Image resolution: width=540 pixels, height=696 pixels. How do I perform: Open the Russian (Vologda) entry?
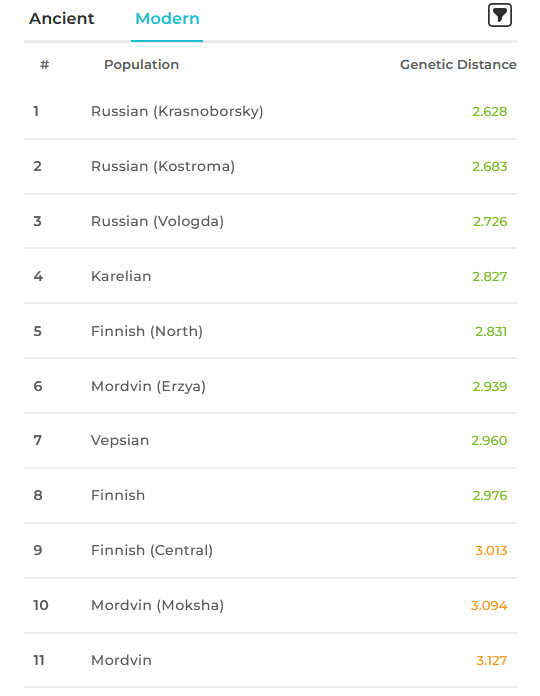(x=270, y=221)
